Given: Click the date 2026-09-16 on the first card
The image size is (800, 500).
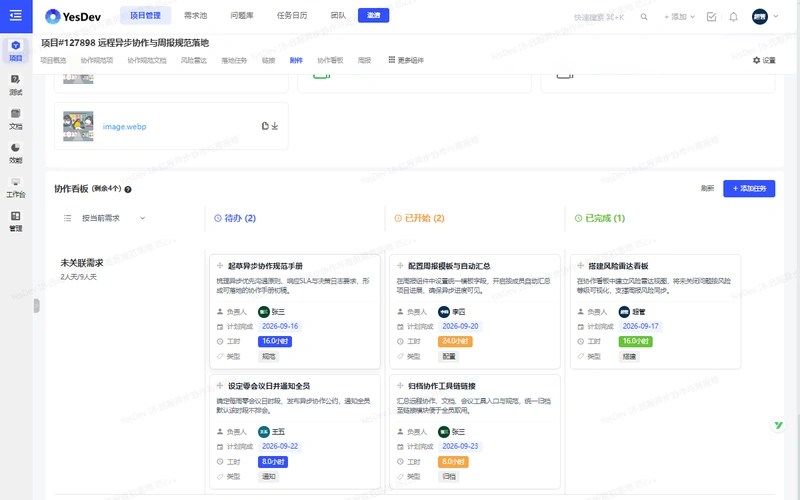Looking at the screenshot, I should coord(280,327).
